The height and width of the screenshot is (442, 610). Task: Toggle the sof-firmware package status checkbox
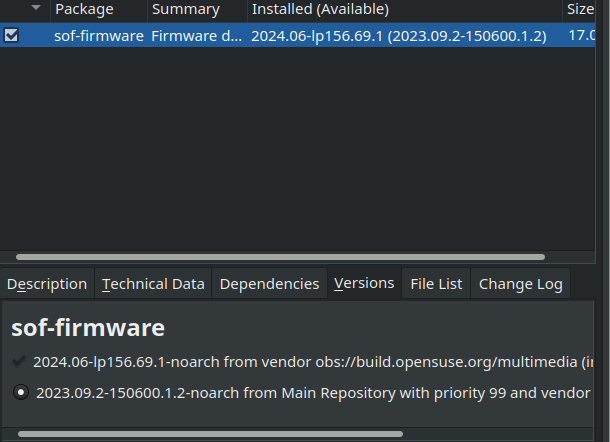tap(11, 35)
